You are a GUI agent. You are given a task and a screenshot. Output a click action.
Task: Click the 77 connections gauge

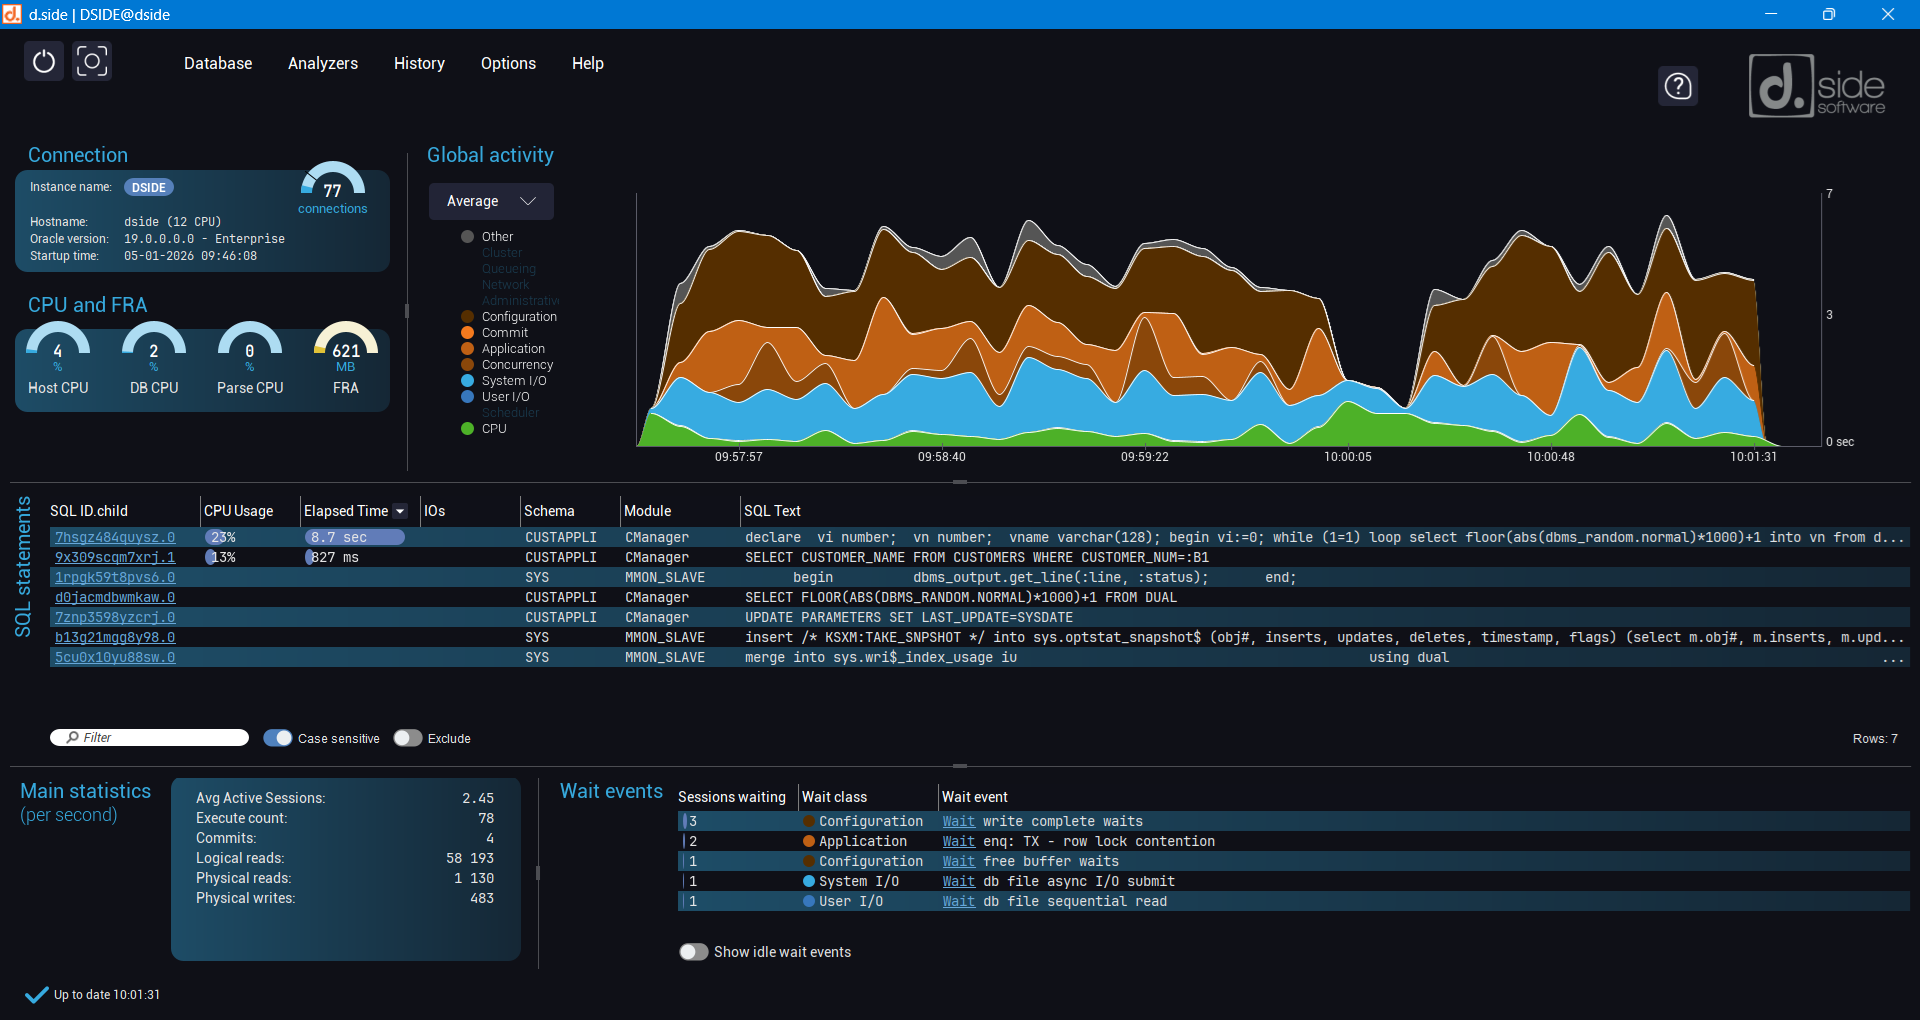point(333,188)
